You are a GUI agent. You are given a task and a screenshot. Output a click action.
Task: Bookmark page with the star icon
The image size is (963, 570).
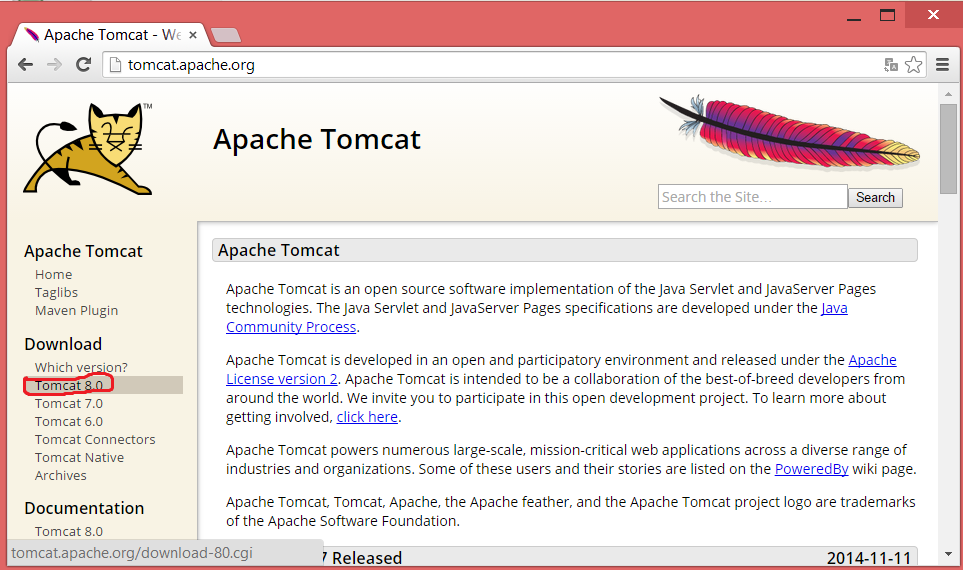coord(913,65)
